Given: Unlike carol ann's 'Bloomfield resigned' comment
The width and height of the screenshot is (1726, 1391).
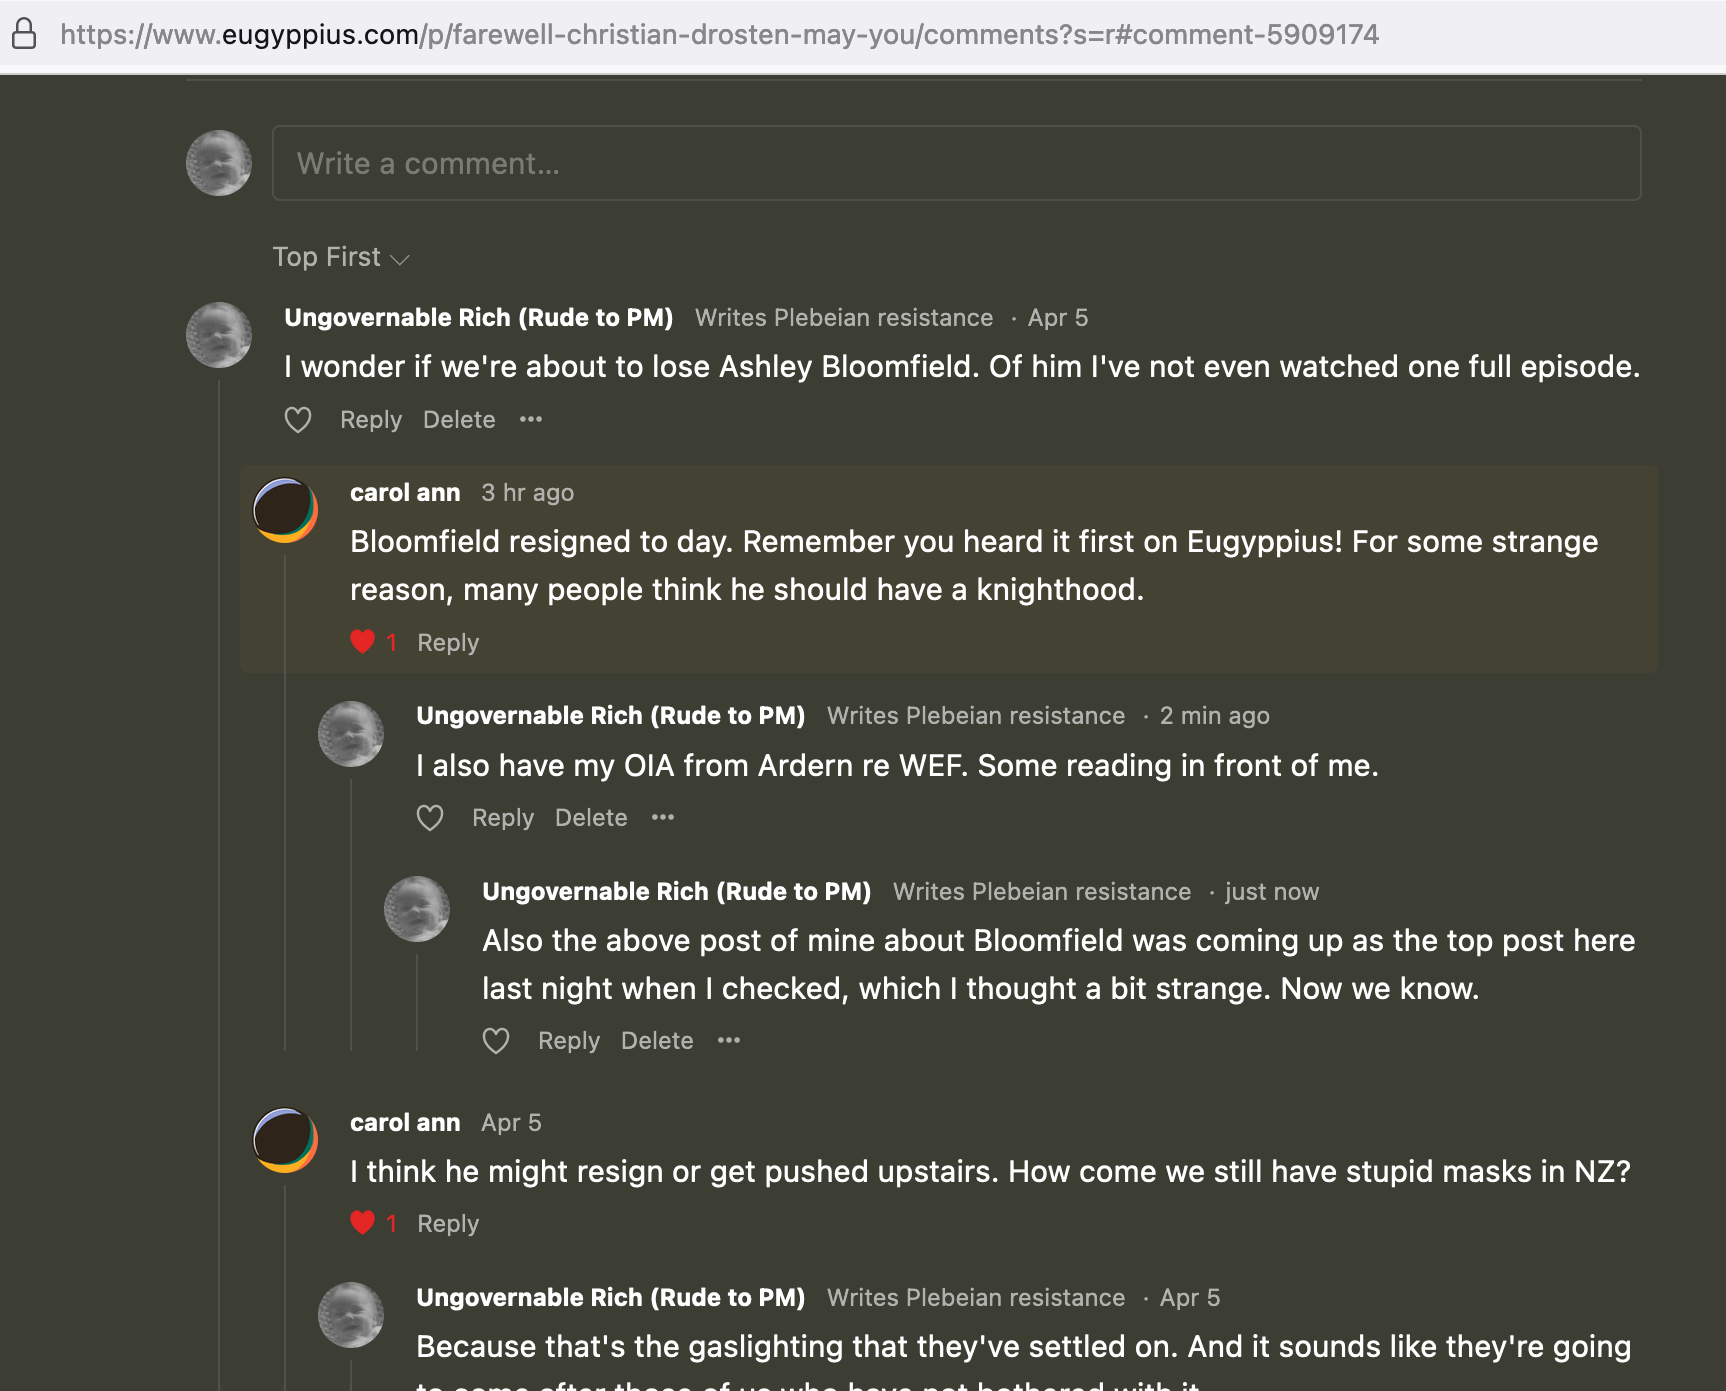Looking at the screenshot, I should 363,642.
